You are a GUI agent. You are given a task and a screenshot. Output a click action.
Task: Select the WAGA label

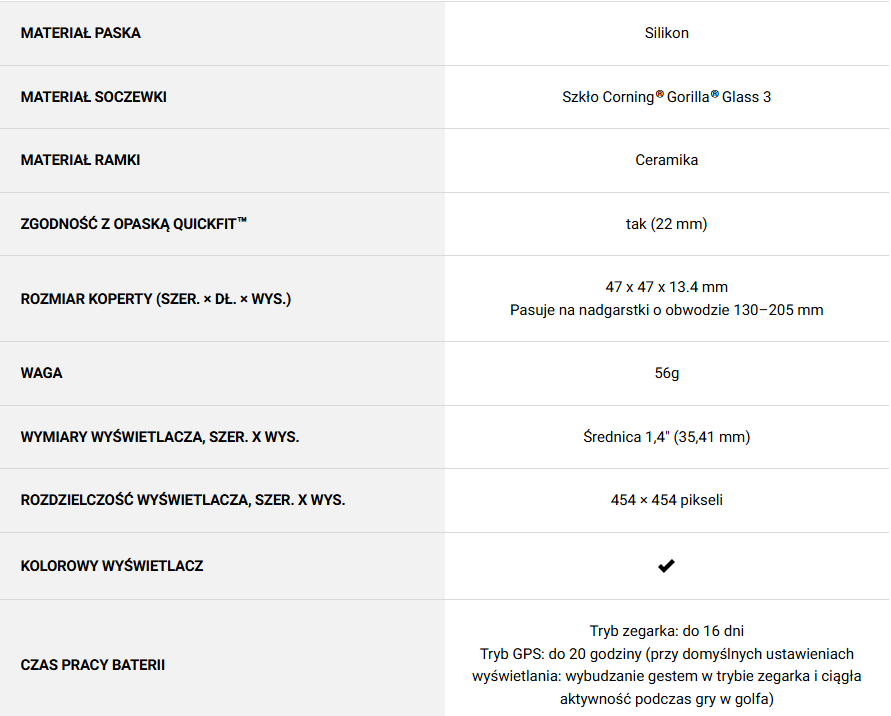41,373
